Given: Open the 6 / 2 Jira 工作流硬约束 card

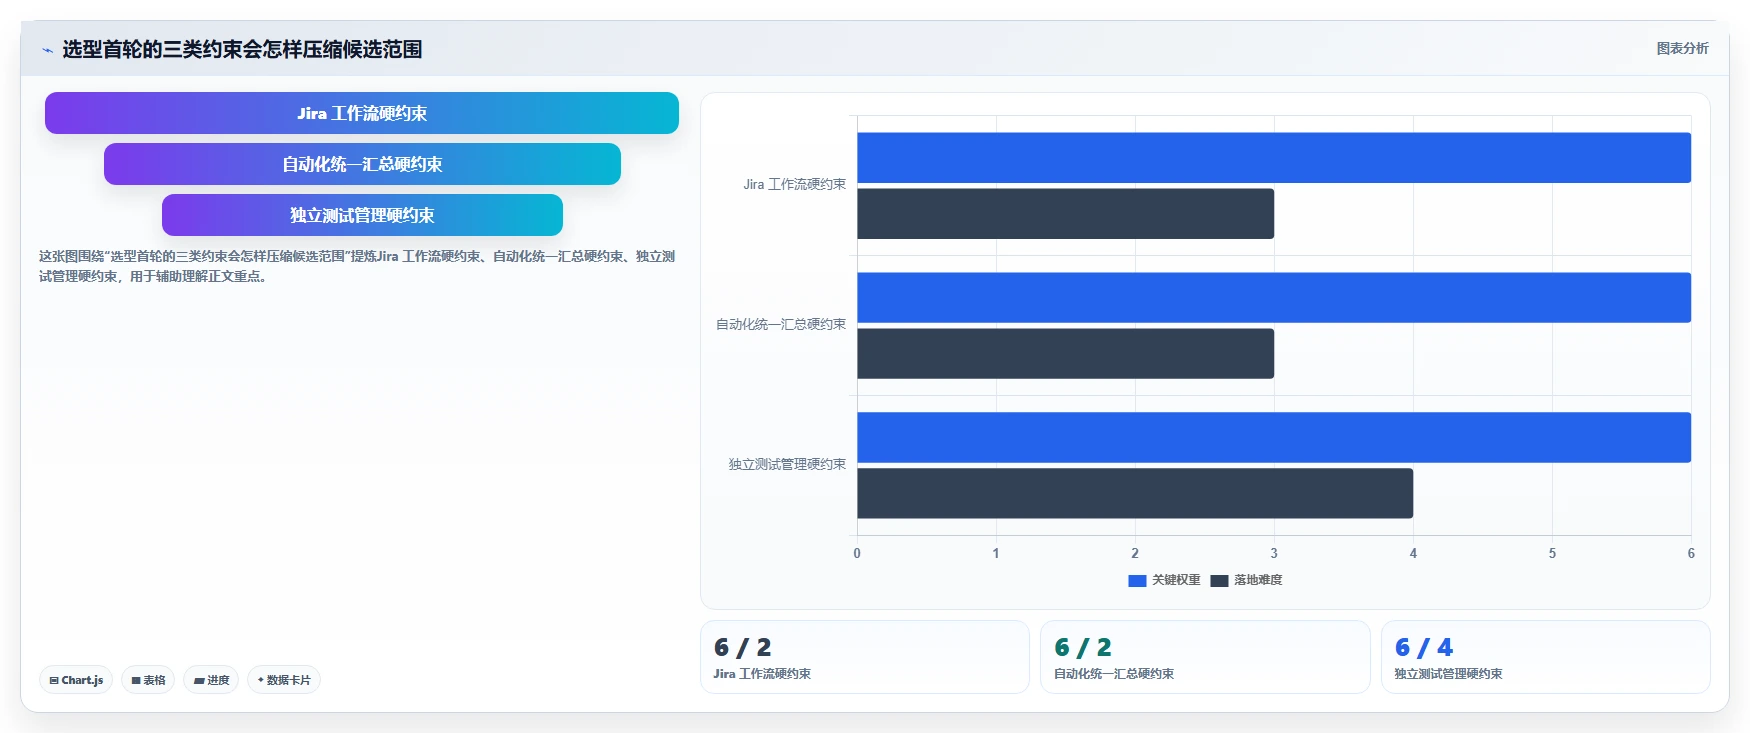Looking at the screenshot, I should point(865,657).
